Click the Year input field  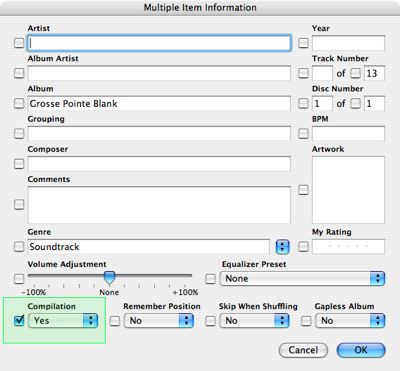pyautogui.click(x=348, y=43)
